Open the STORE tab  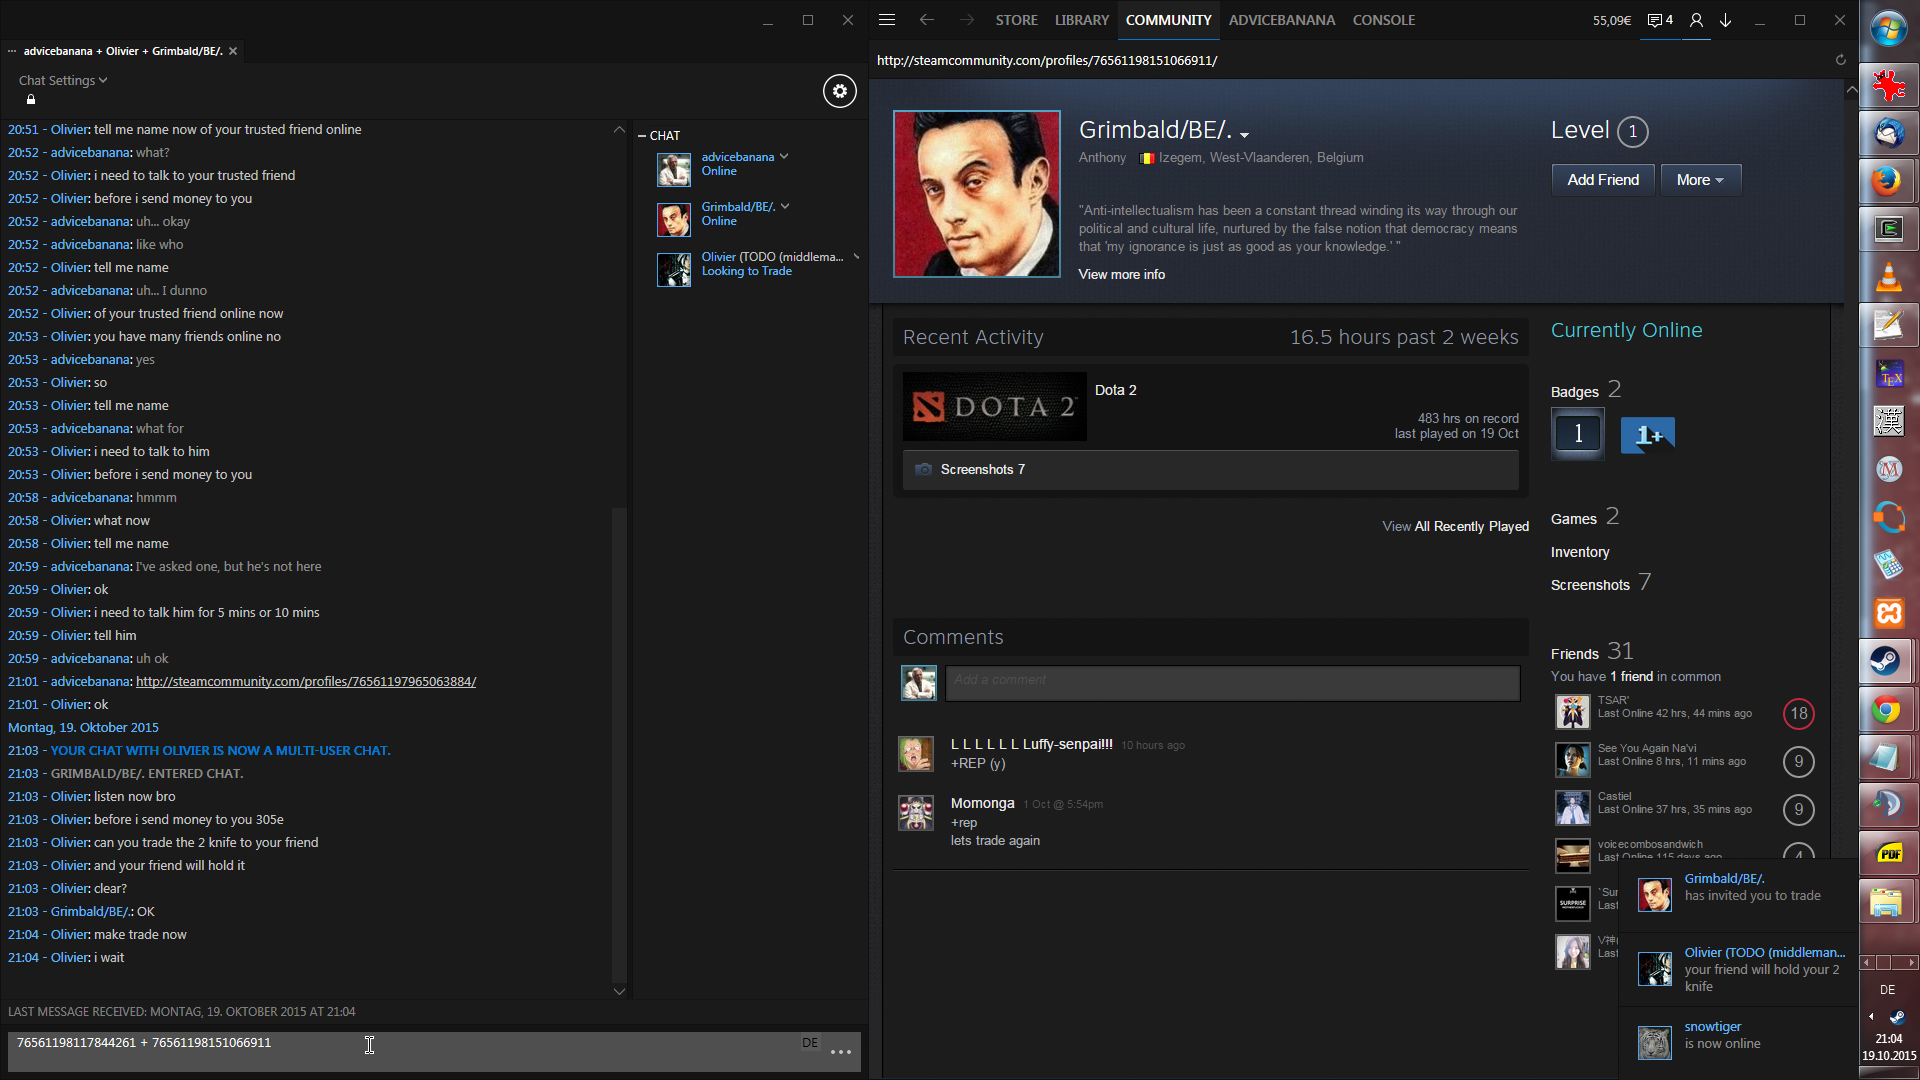point(1016,20)
